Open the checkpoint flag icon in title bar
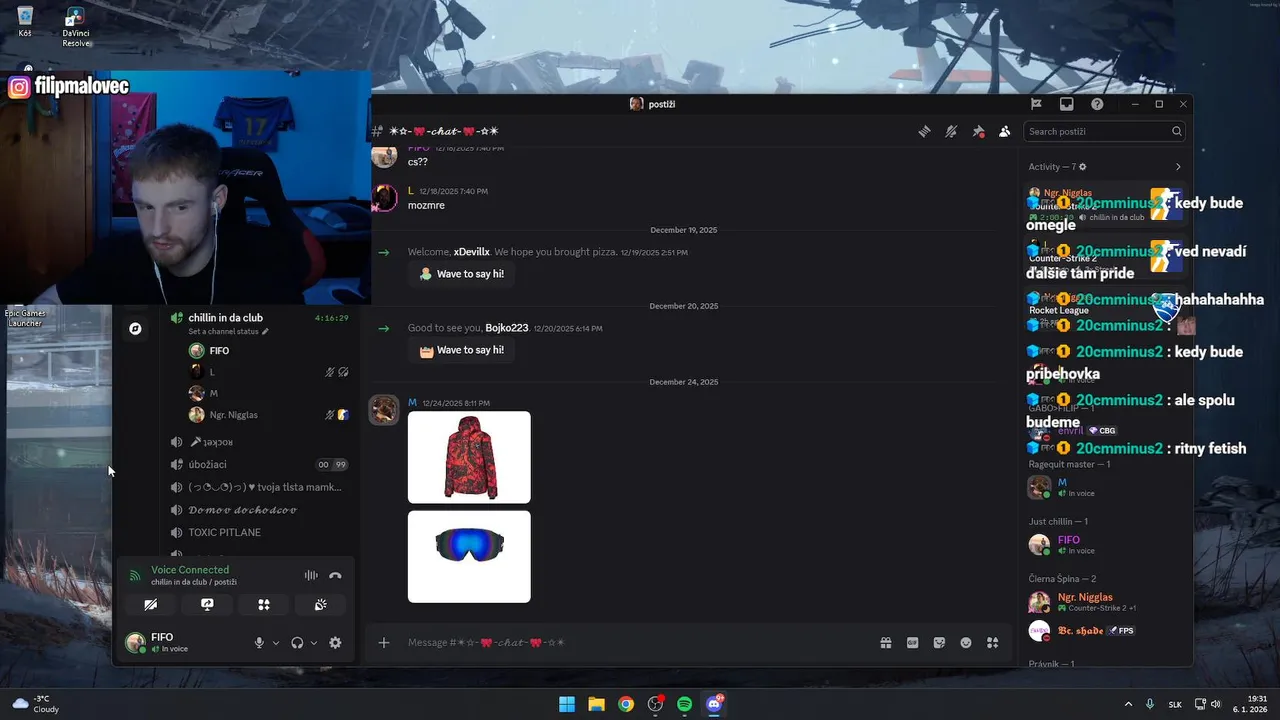 click(x=1036, y=104)
